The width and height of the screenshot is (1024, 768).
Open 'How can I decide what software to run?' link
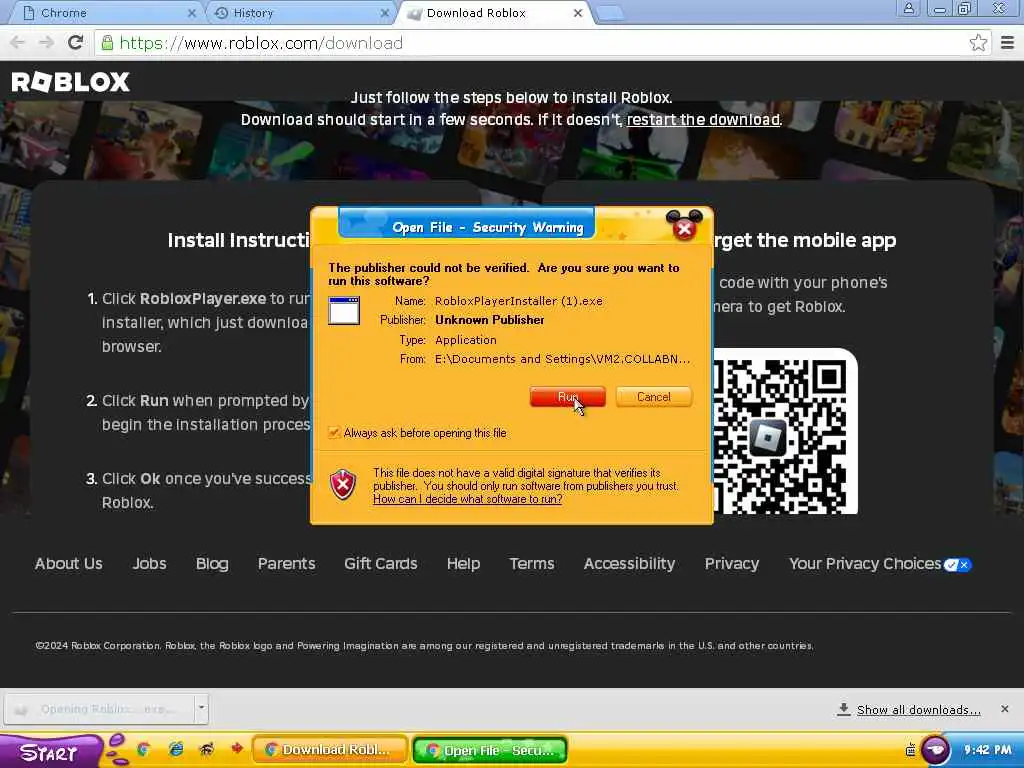coord(468,499)
